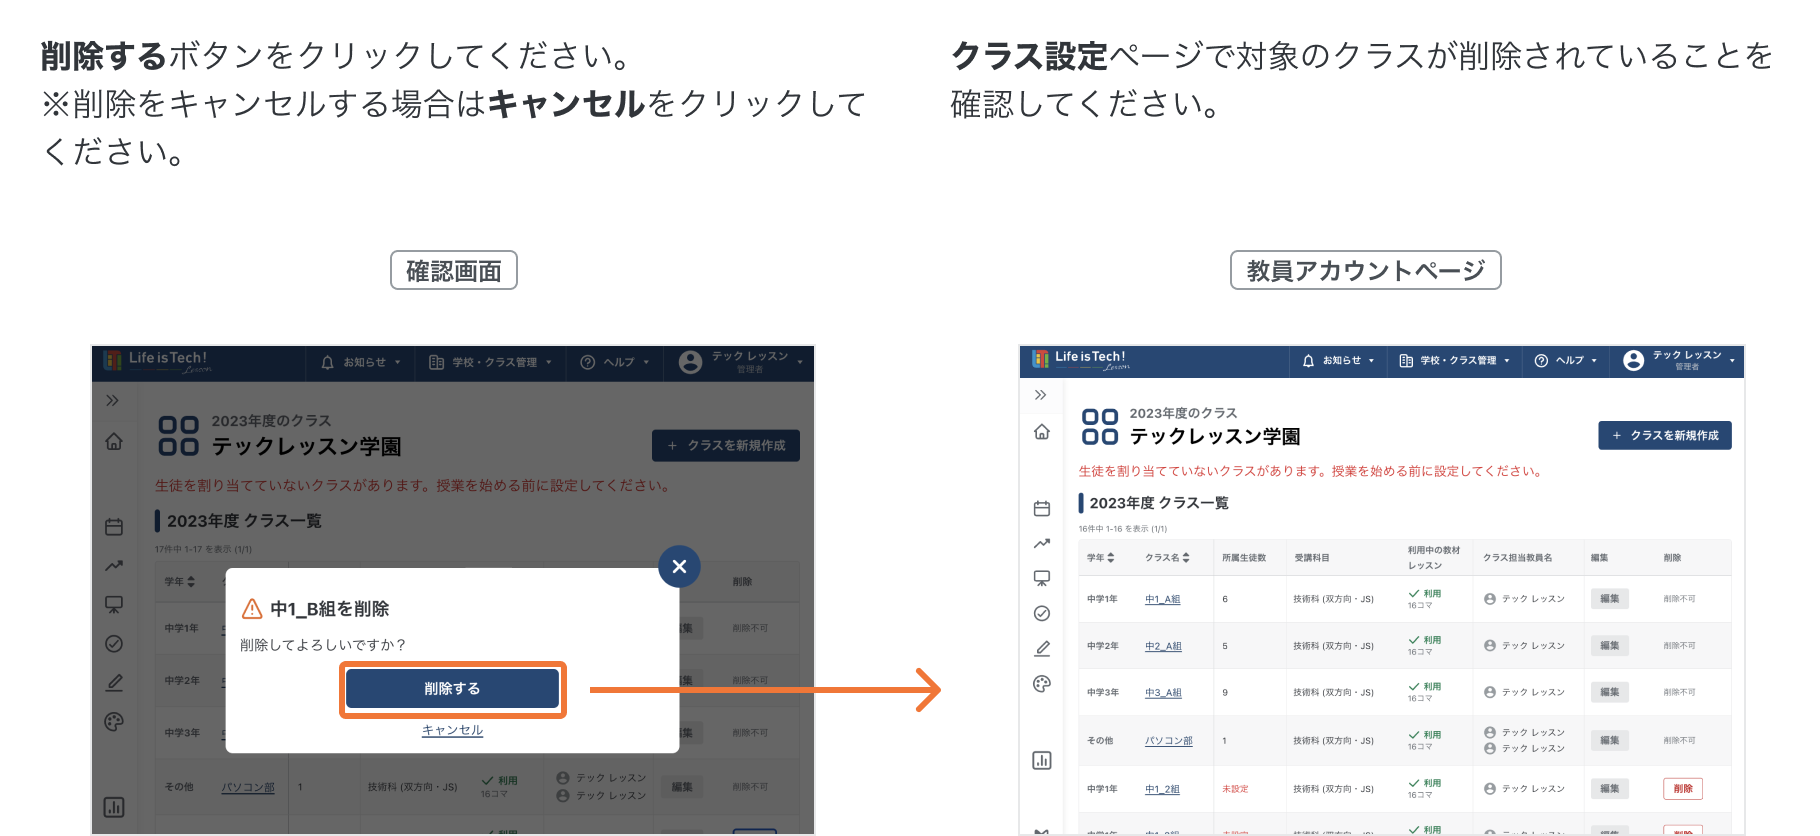This screenshot has height=836, width=1820.
Task: Select the pencil icon in the right page's sidebar
Action: tap(1042, 648)
